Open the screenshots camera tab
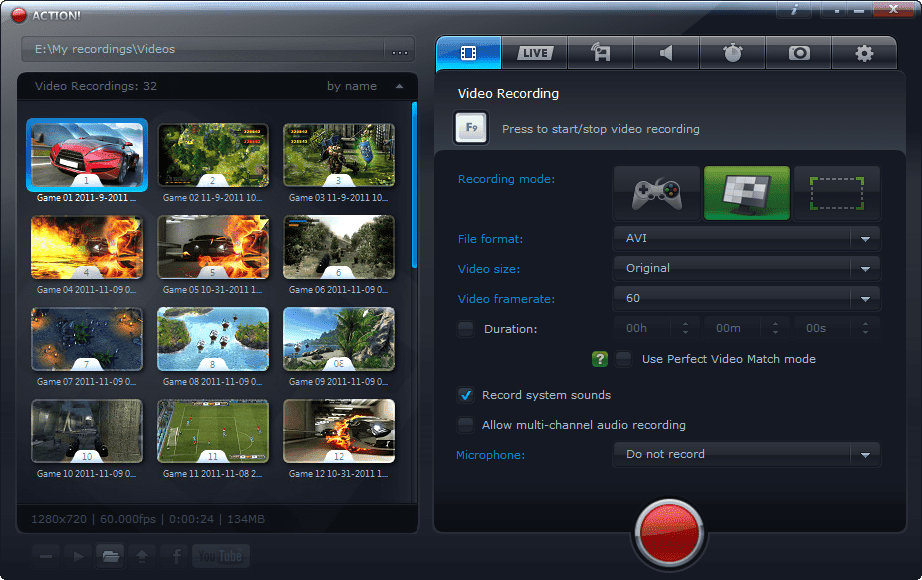Screen dimensions: 922x580 click(x=799, y=53)
